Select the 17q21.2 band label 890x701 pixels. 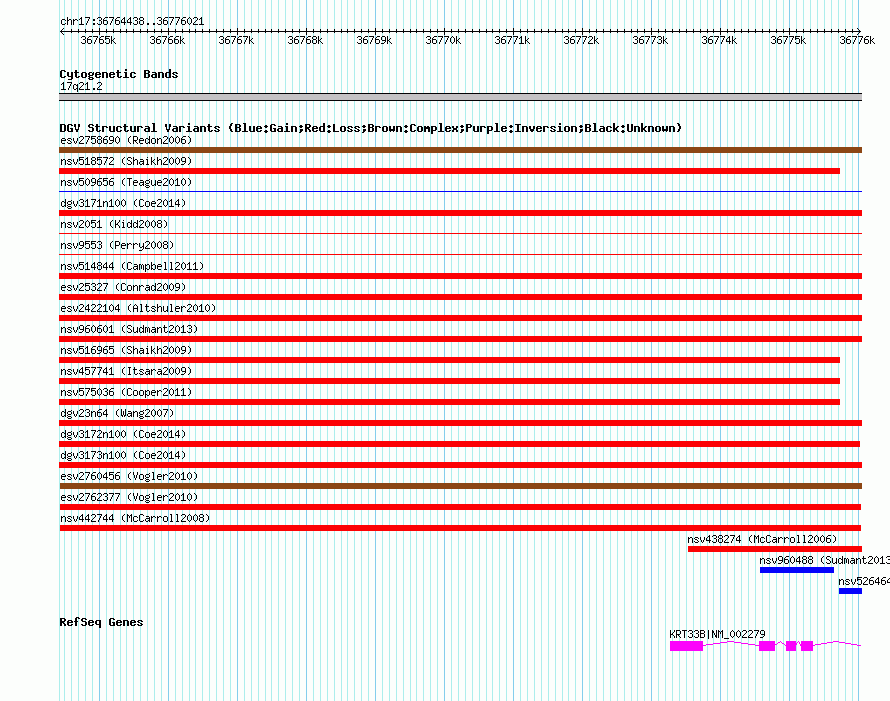(x=81, y=86)
